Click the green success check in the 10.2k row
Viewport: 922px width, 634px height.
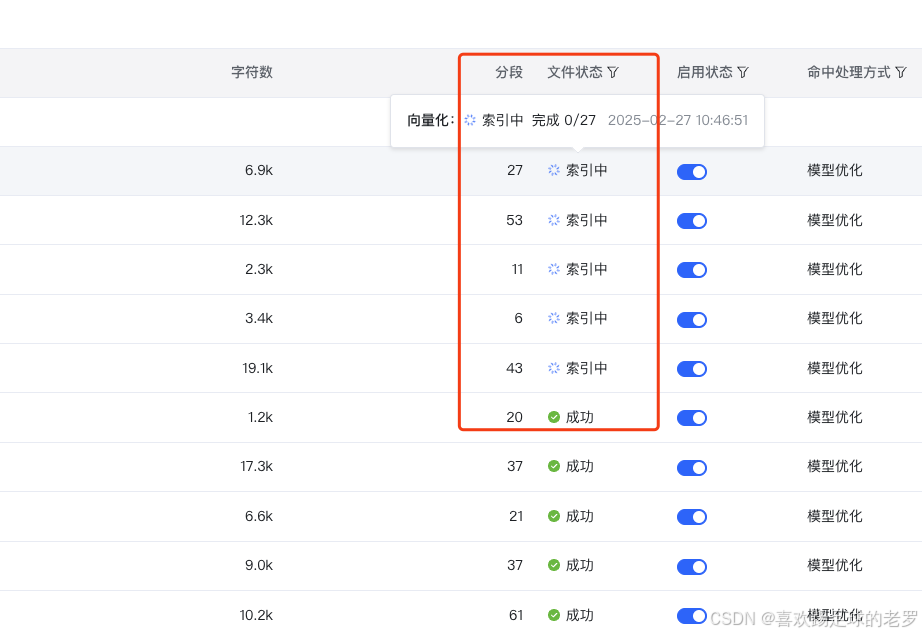coord(554,615)
